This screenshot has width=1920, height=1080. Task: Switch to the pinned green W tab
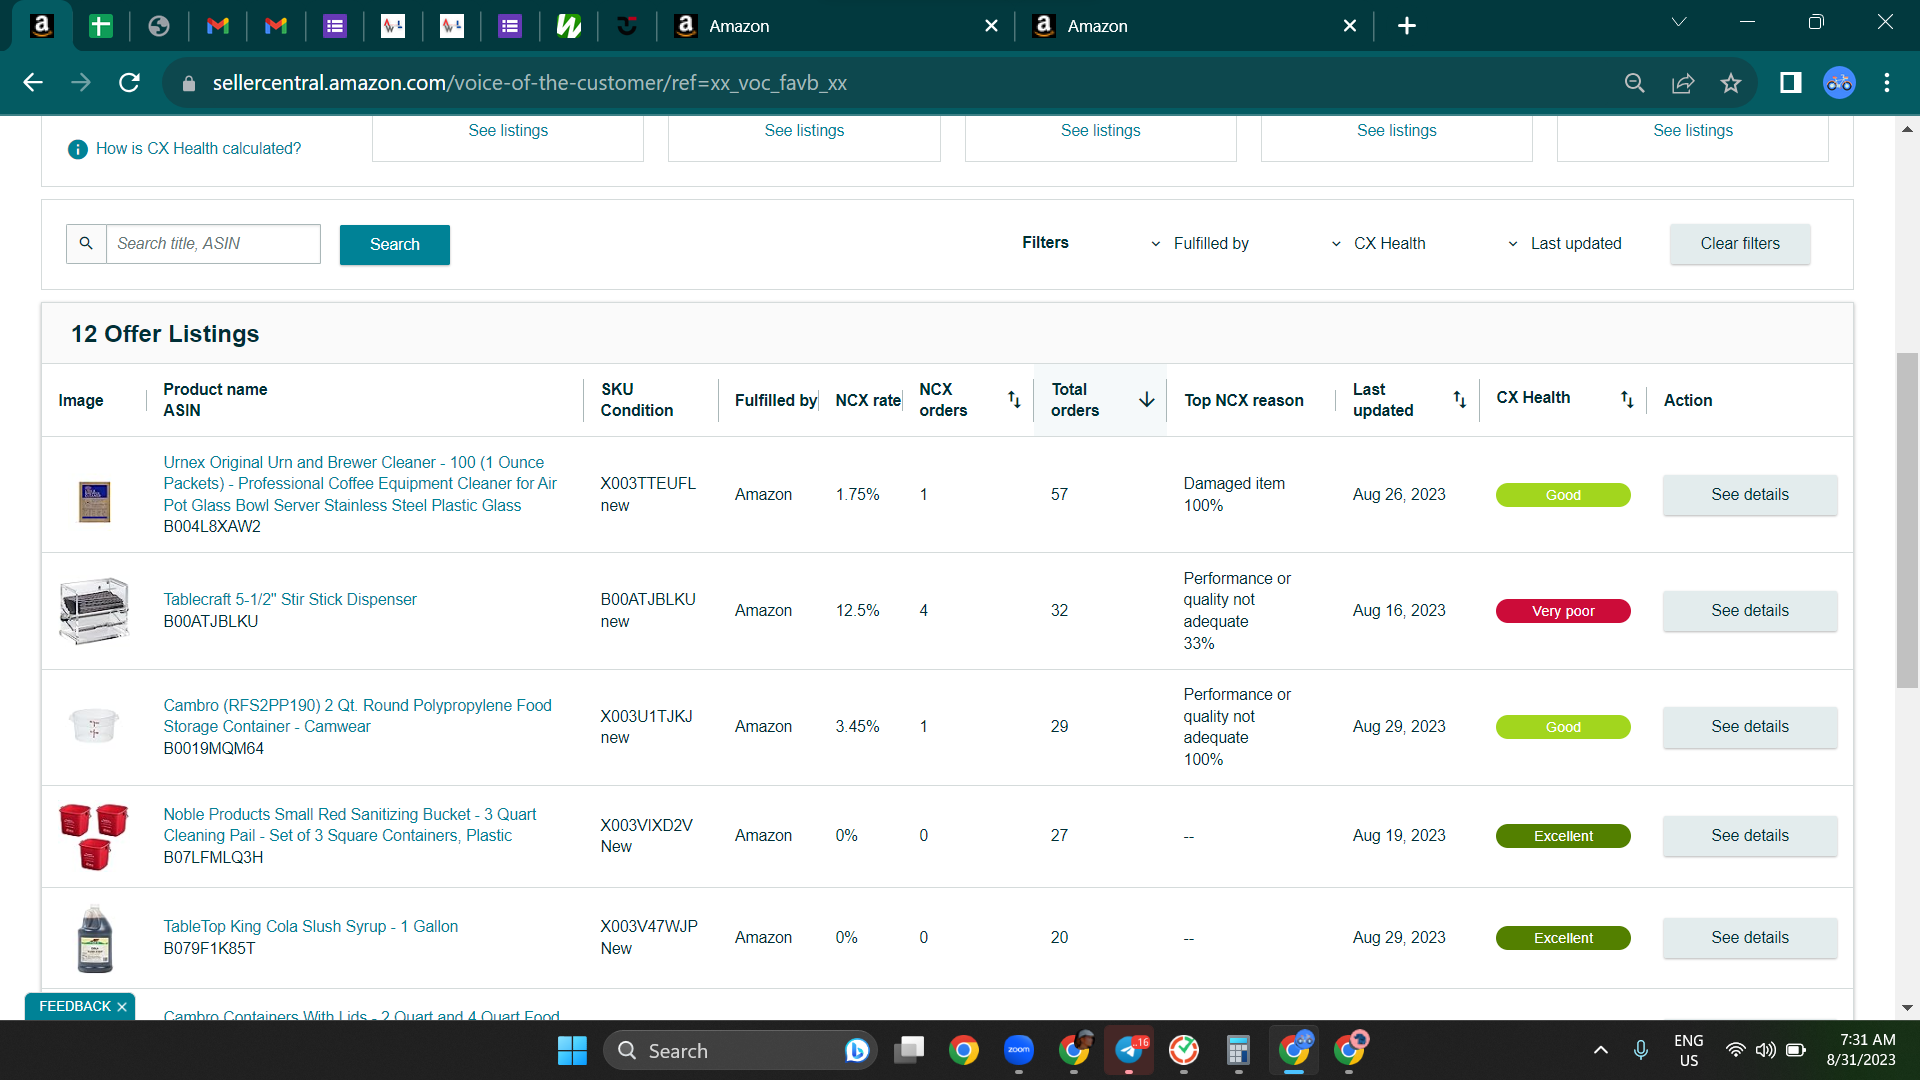tap(569, 26)
